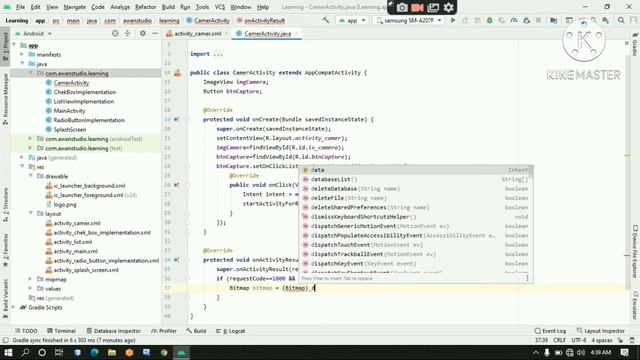Click the Stop square toolbar icon
This screenshot has width=640, height=360.
538,20
